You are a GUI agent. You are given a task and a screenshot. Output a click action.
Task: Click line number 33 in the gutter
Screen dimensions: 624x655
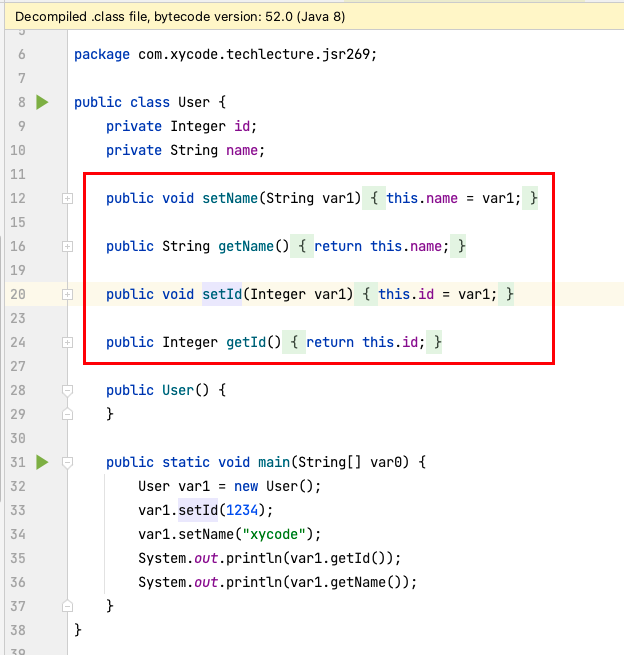(17, 510)
